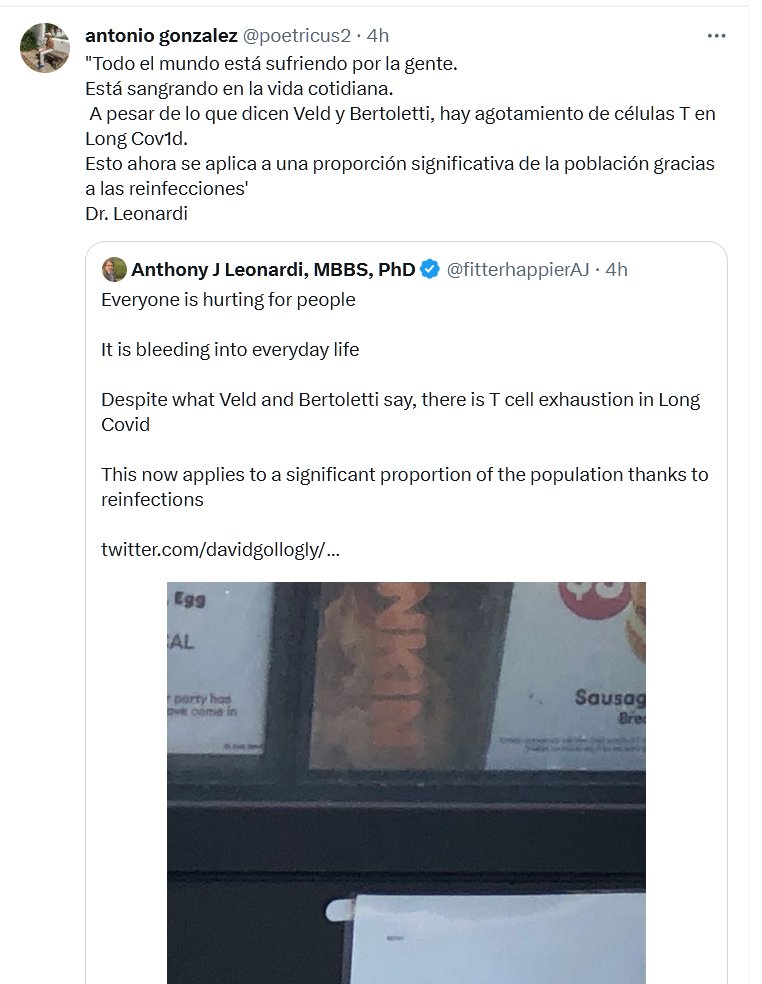Click the blue verified checkmark badge

pos(430,269)
